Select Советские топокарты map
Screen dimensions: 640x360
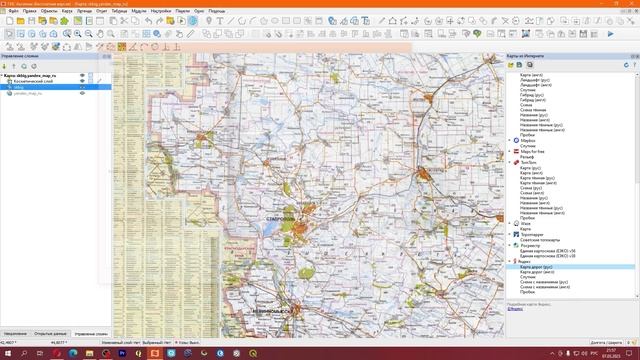pos(540,240)
